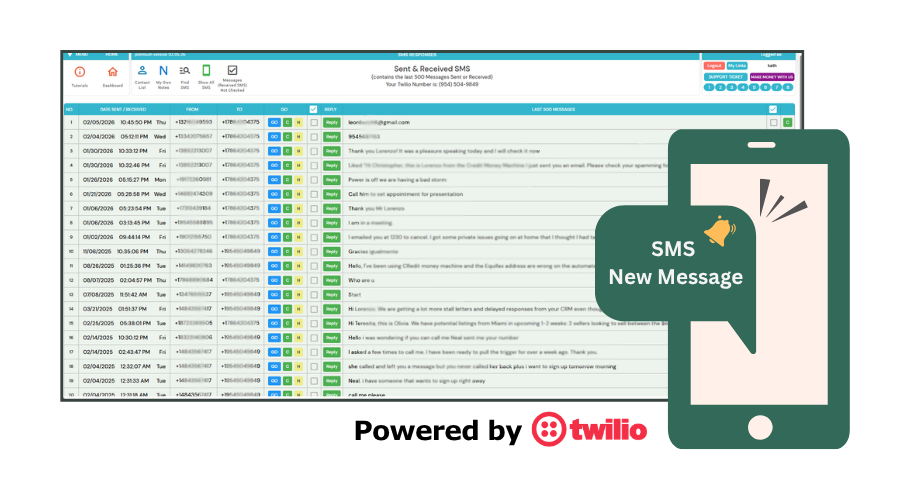Click the LAST 500 MESSAGES column header
900x500 pixels.
pos(553,109)
